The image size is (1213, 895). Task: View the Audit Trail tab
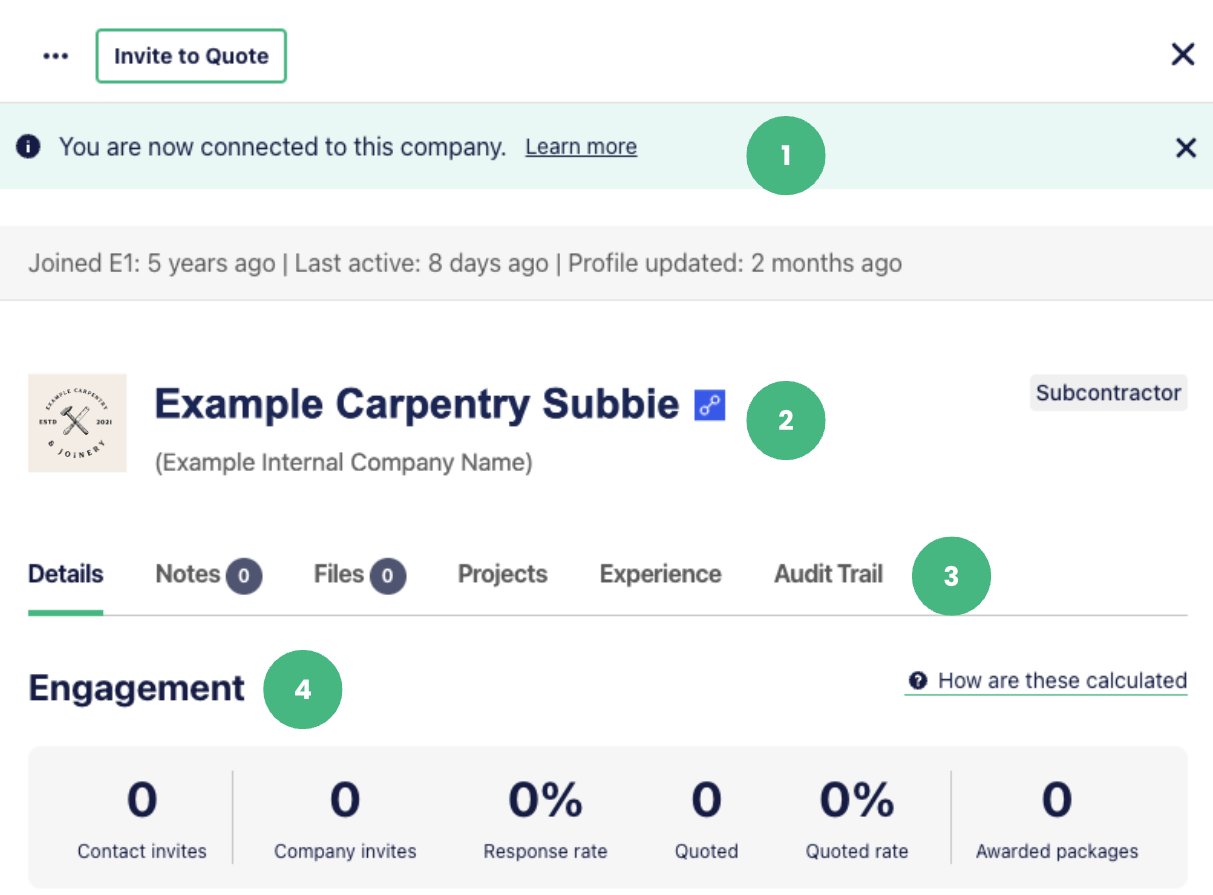tap(828, 574)
